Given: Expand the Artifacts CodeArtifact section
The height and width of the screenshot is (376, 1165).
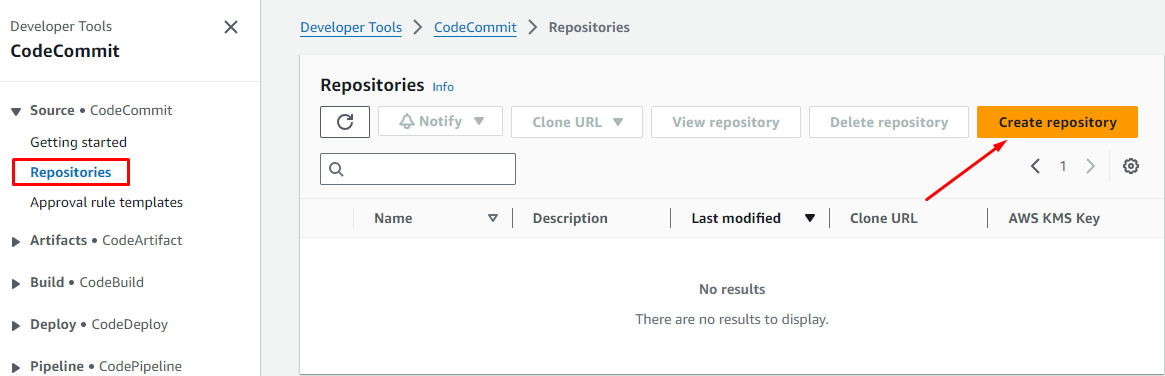Looking at the screenshot, I should click(16, 242).
